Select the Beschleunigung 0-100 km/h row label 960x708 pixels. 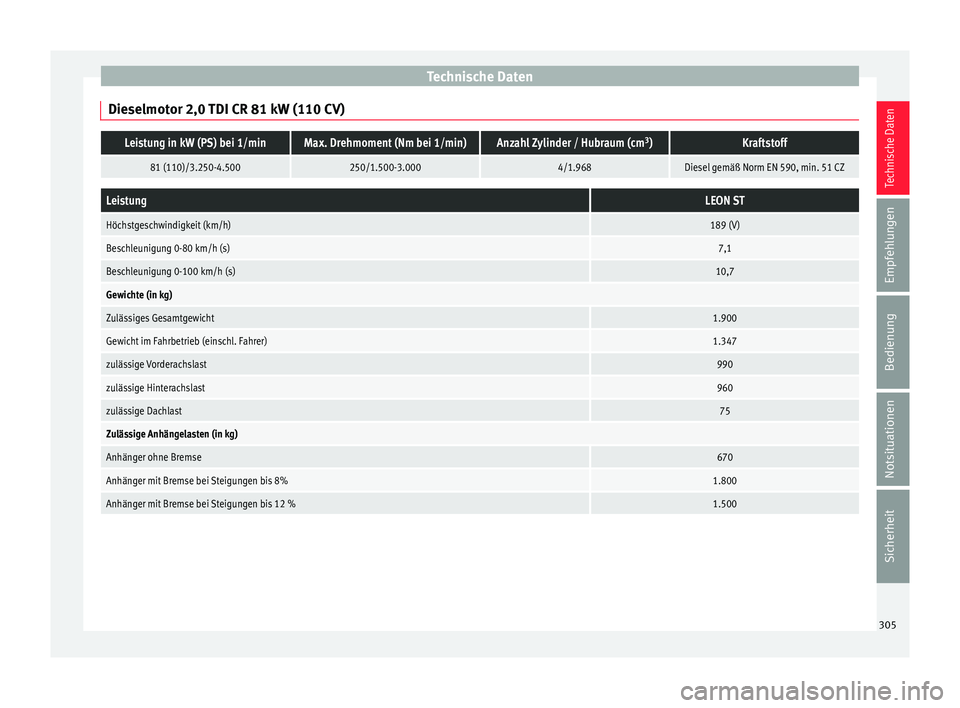tap(171, 272)
